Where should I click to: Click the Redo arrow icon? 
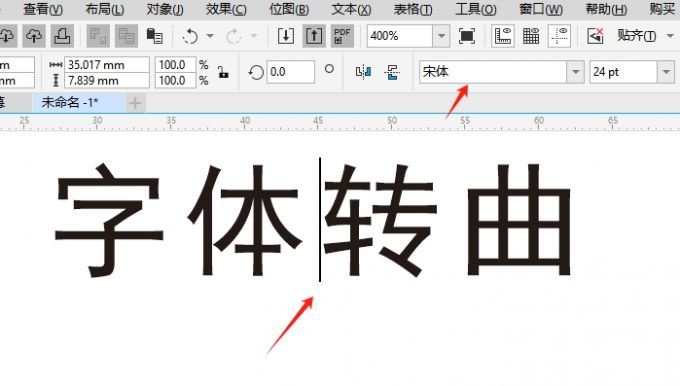(x=233, y=36)
